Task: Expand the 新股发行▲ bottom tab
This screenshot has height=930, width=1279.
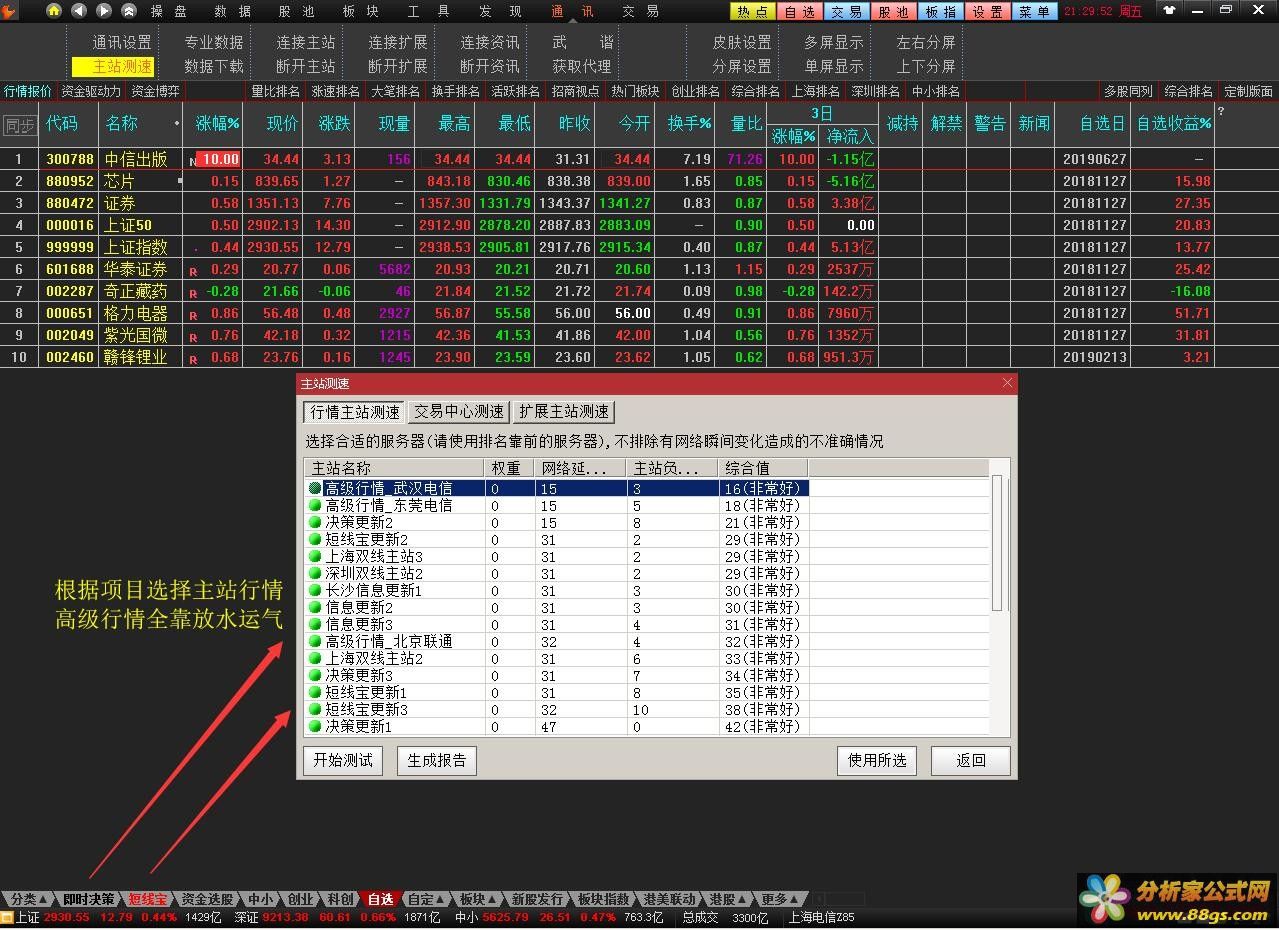Action: [537, 899]
